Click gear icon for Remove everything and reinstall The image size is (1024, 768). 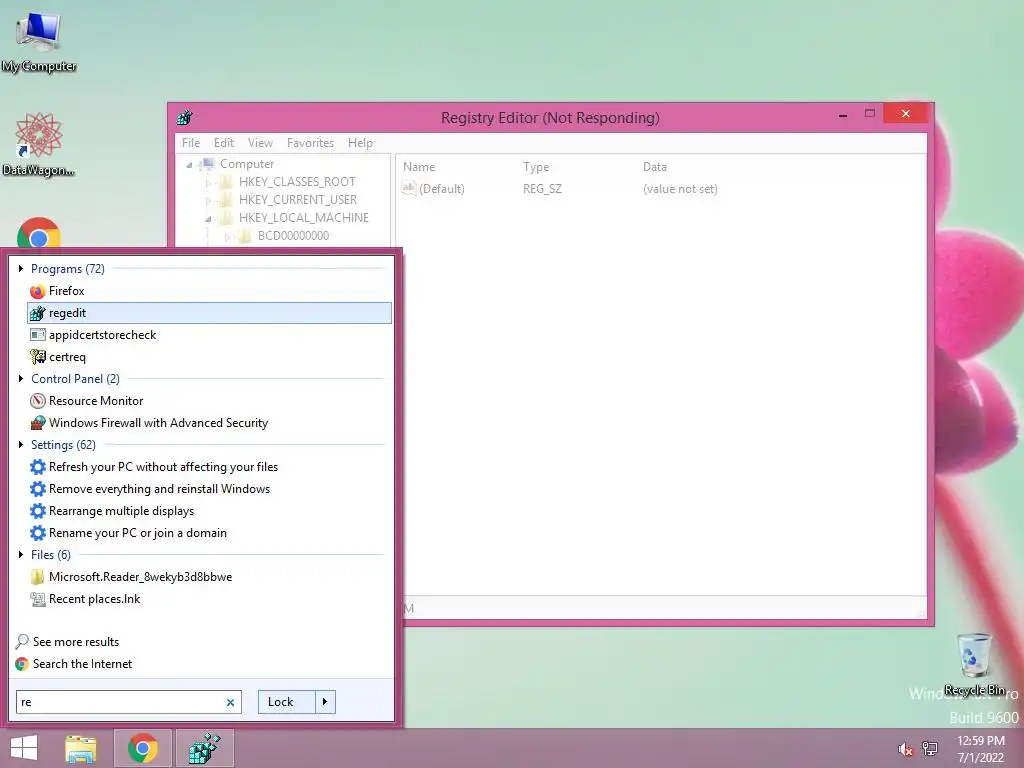38,488
